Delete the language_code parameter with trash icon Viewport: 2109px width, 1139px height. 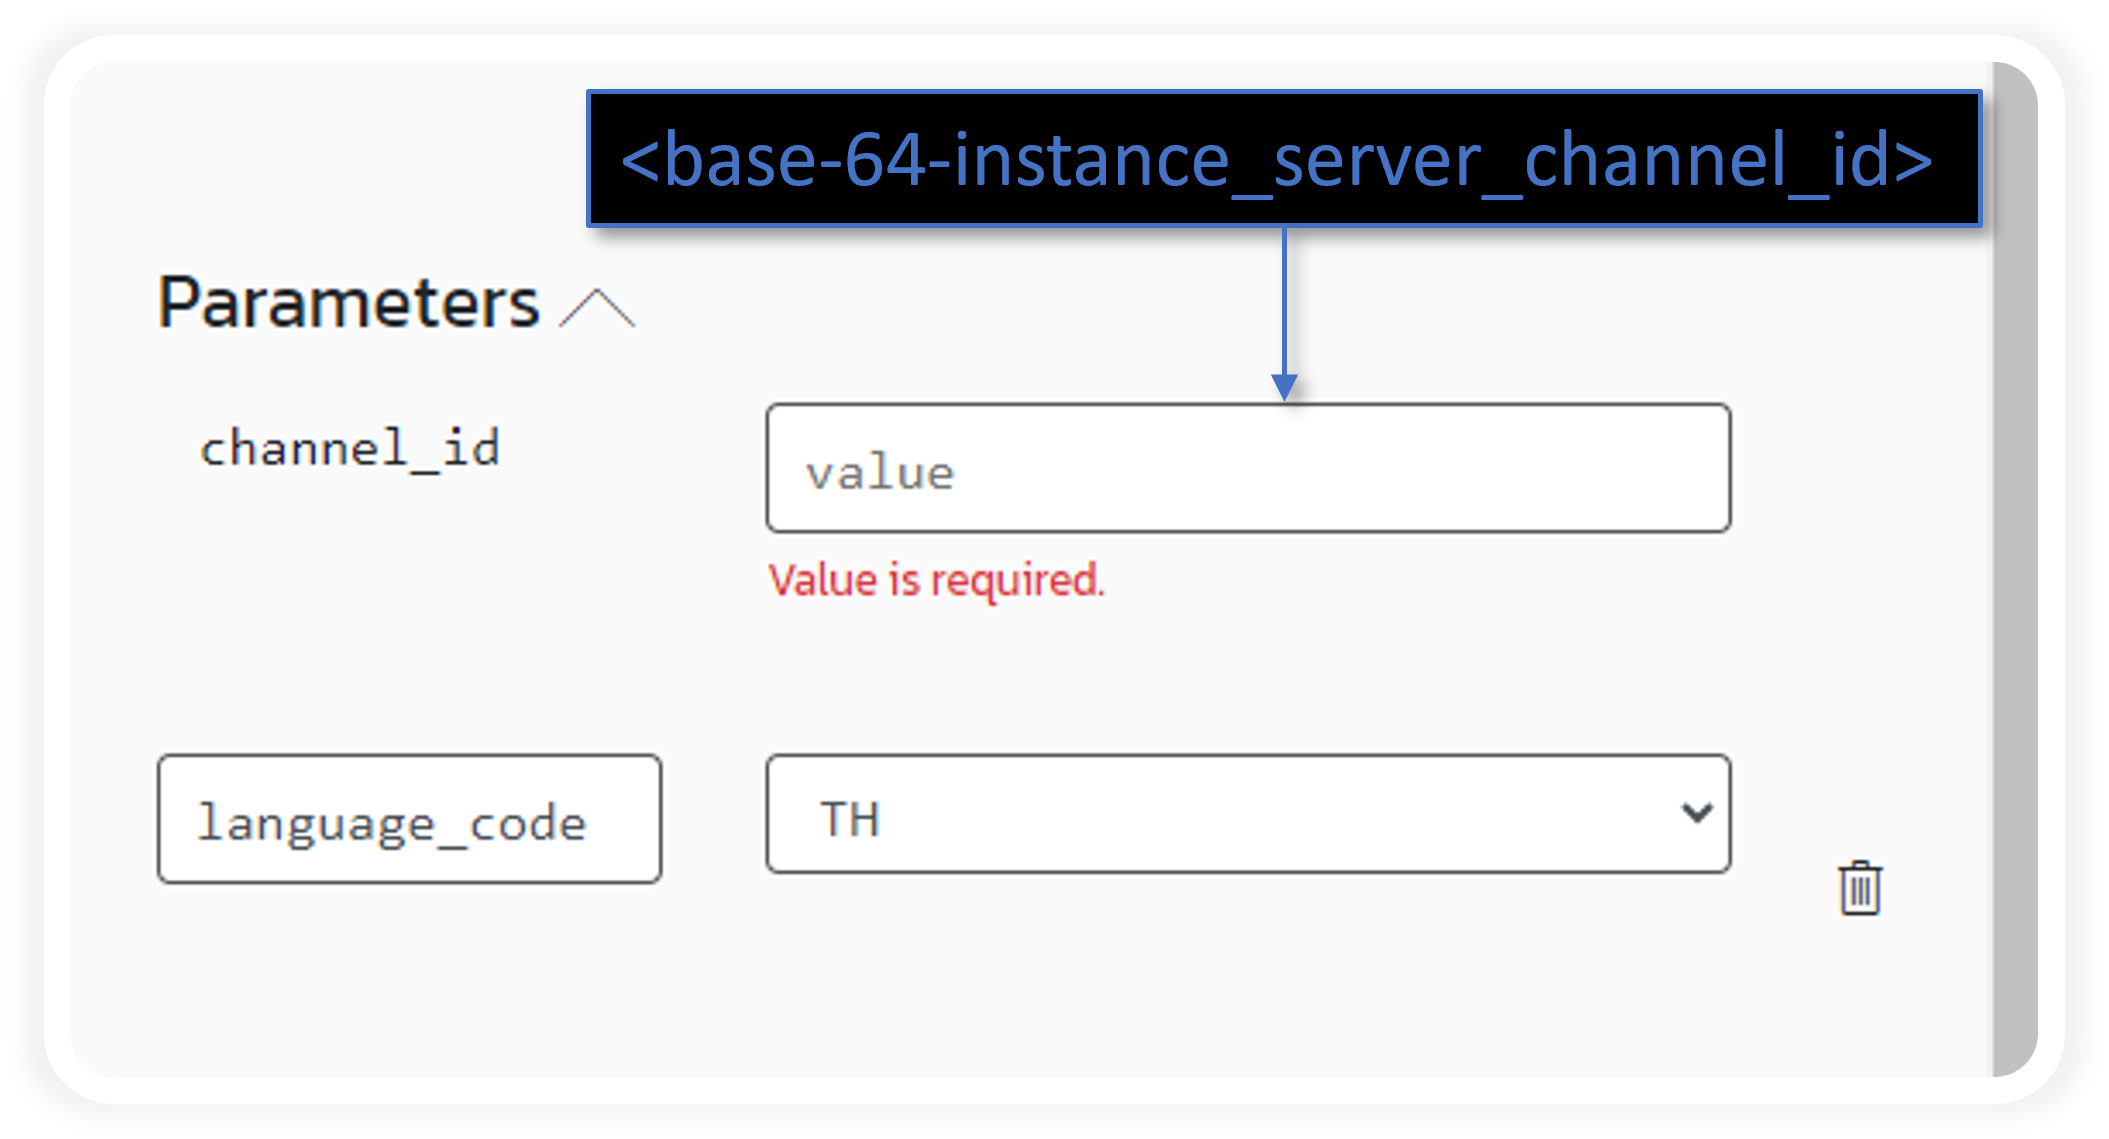1859,888
